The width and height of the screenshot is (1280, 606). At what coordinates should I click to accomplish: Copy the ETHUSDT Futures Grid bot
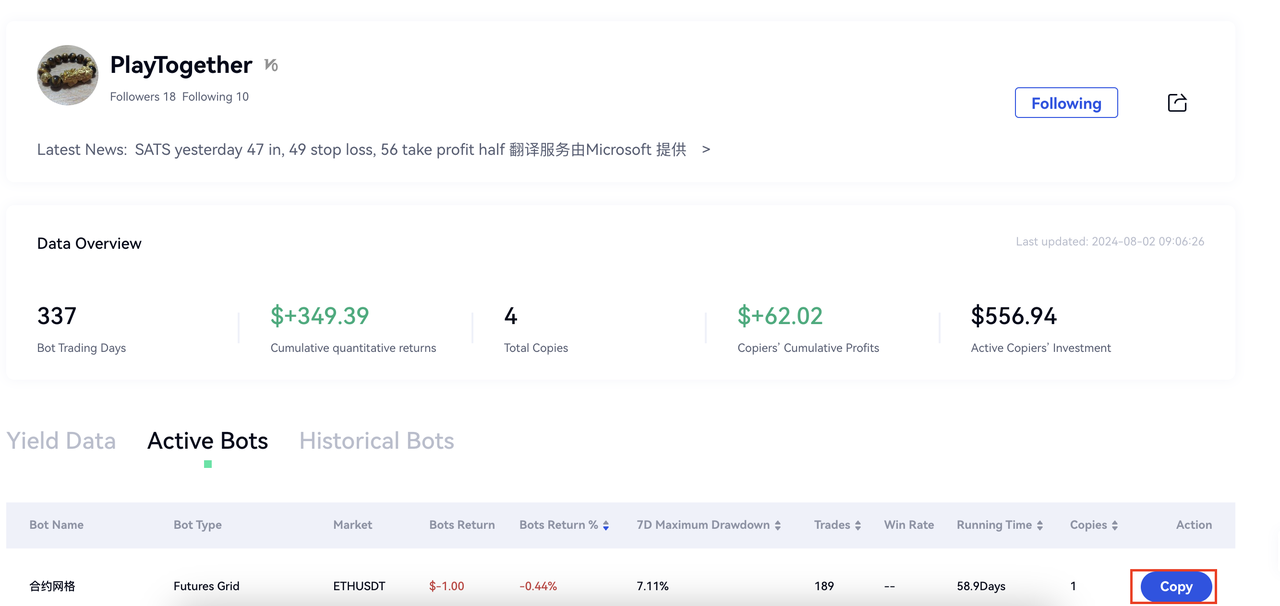pyautogui.click(x=1175, y=587)
